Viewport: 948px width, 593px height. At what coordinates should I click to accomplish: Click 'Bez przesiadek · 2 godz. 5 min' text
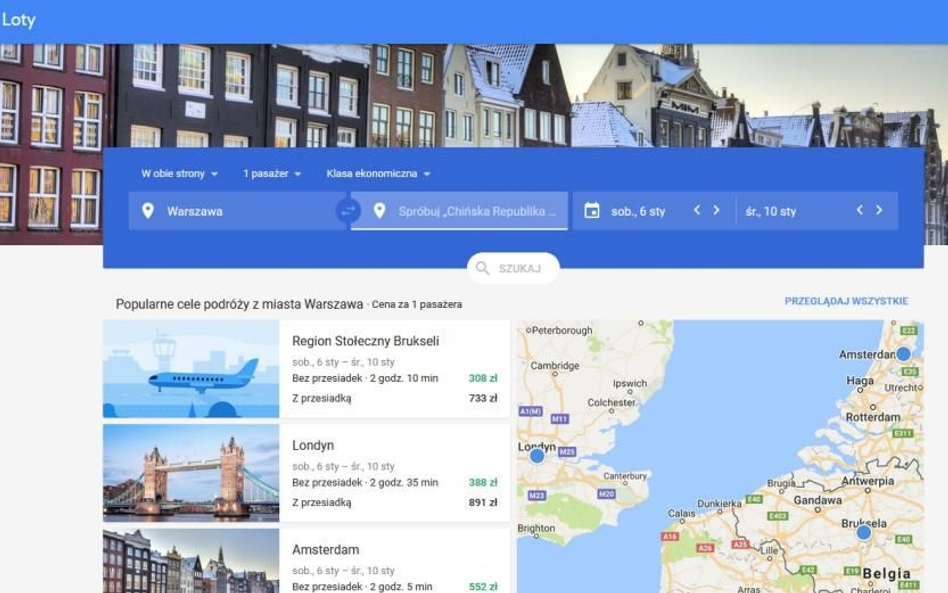362,586
